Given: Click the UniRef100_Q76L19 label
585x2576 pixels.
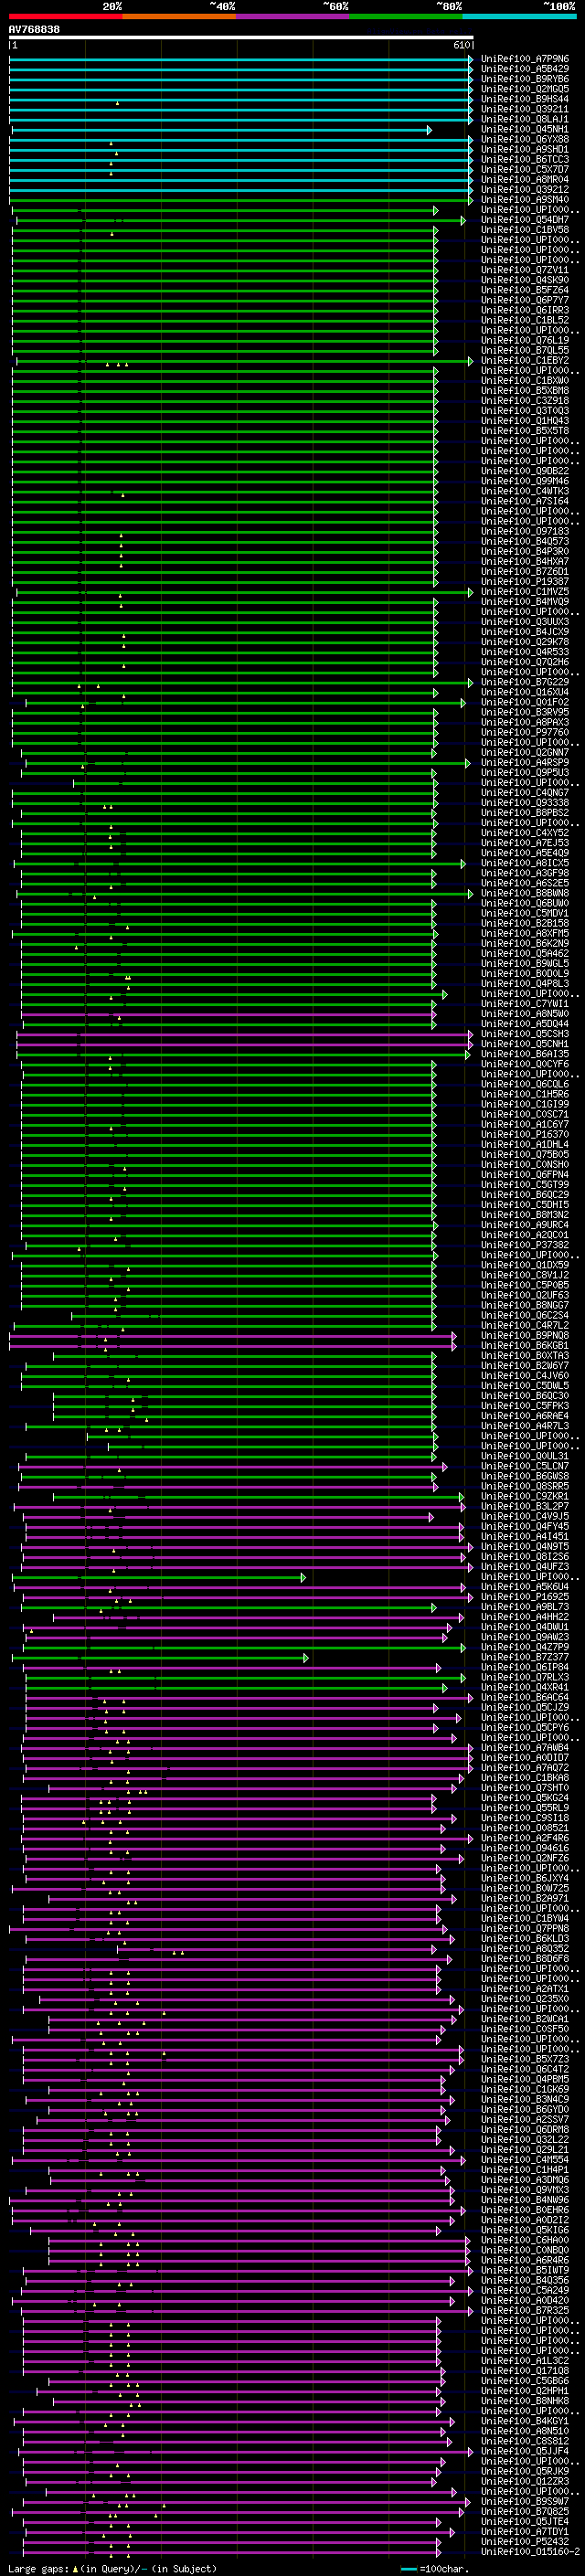Looking at the screenshot, I should (525, 340).
